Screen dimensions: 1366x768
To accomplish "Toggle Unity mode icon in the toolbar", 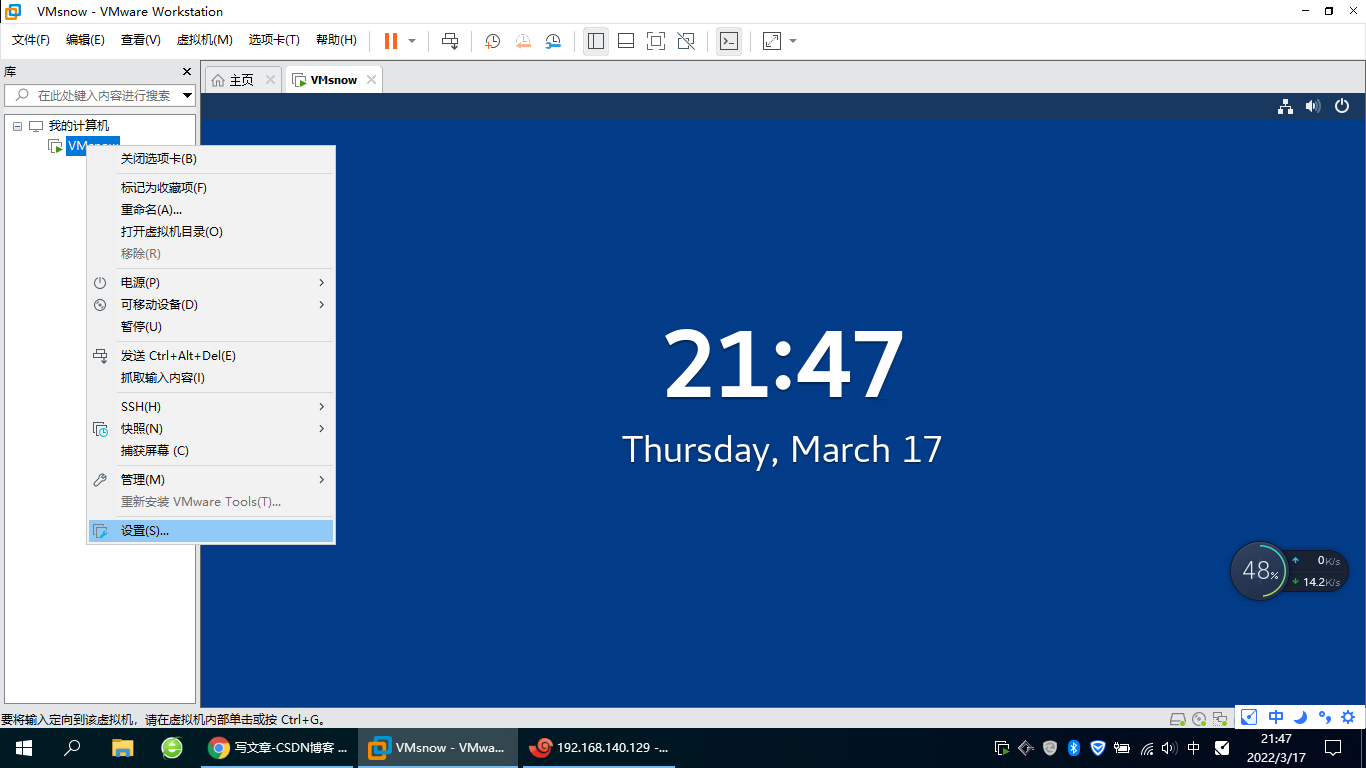I will coord(686,41).
